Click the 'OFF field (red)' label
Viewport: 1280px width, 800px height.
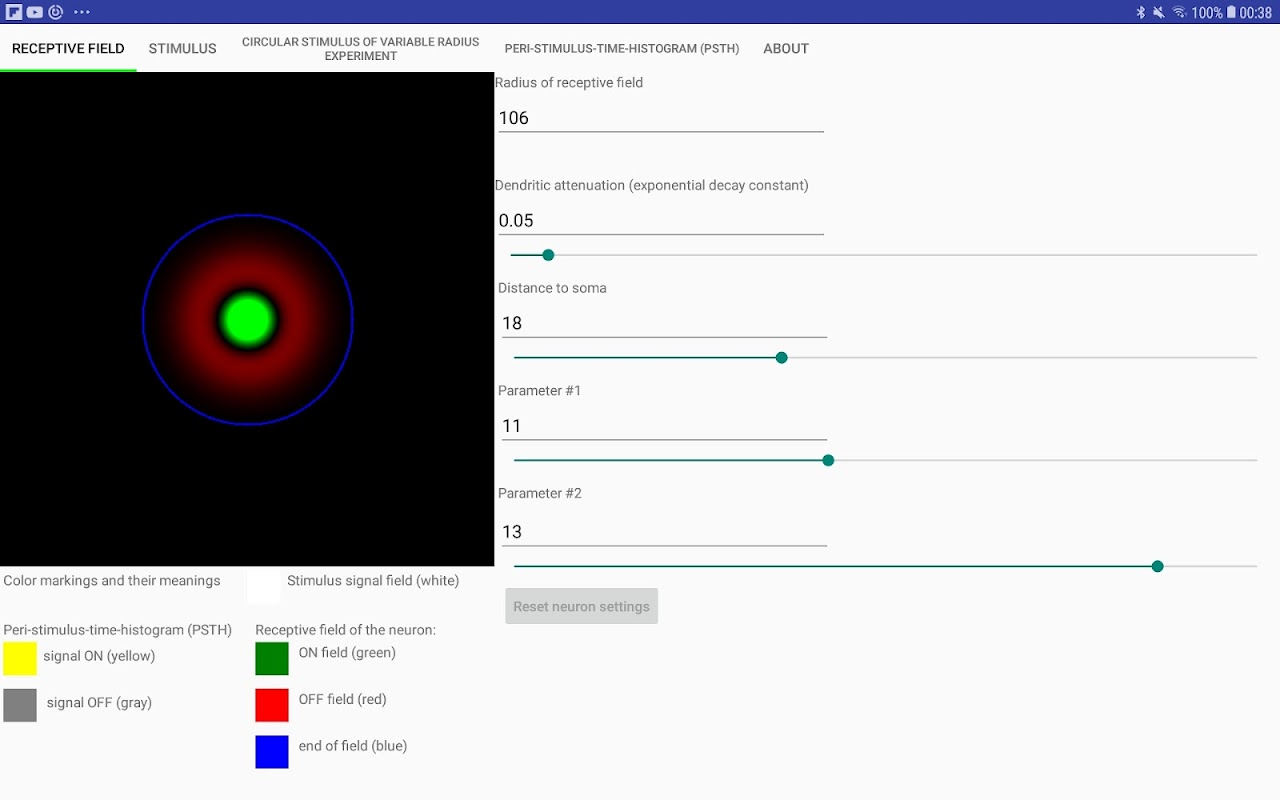(x=342, y=699)
